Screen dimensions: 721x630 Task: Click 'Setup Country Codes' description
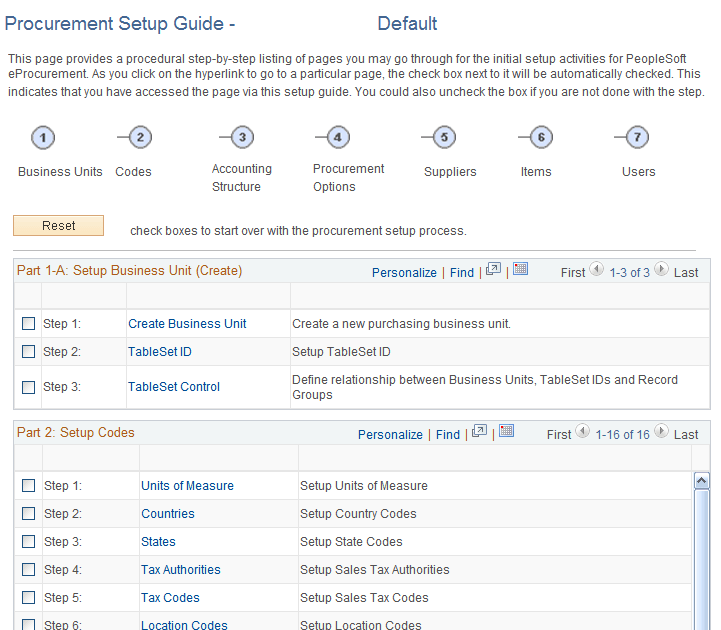coord(358,514)
